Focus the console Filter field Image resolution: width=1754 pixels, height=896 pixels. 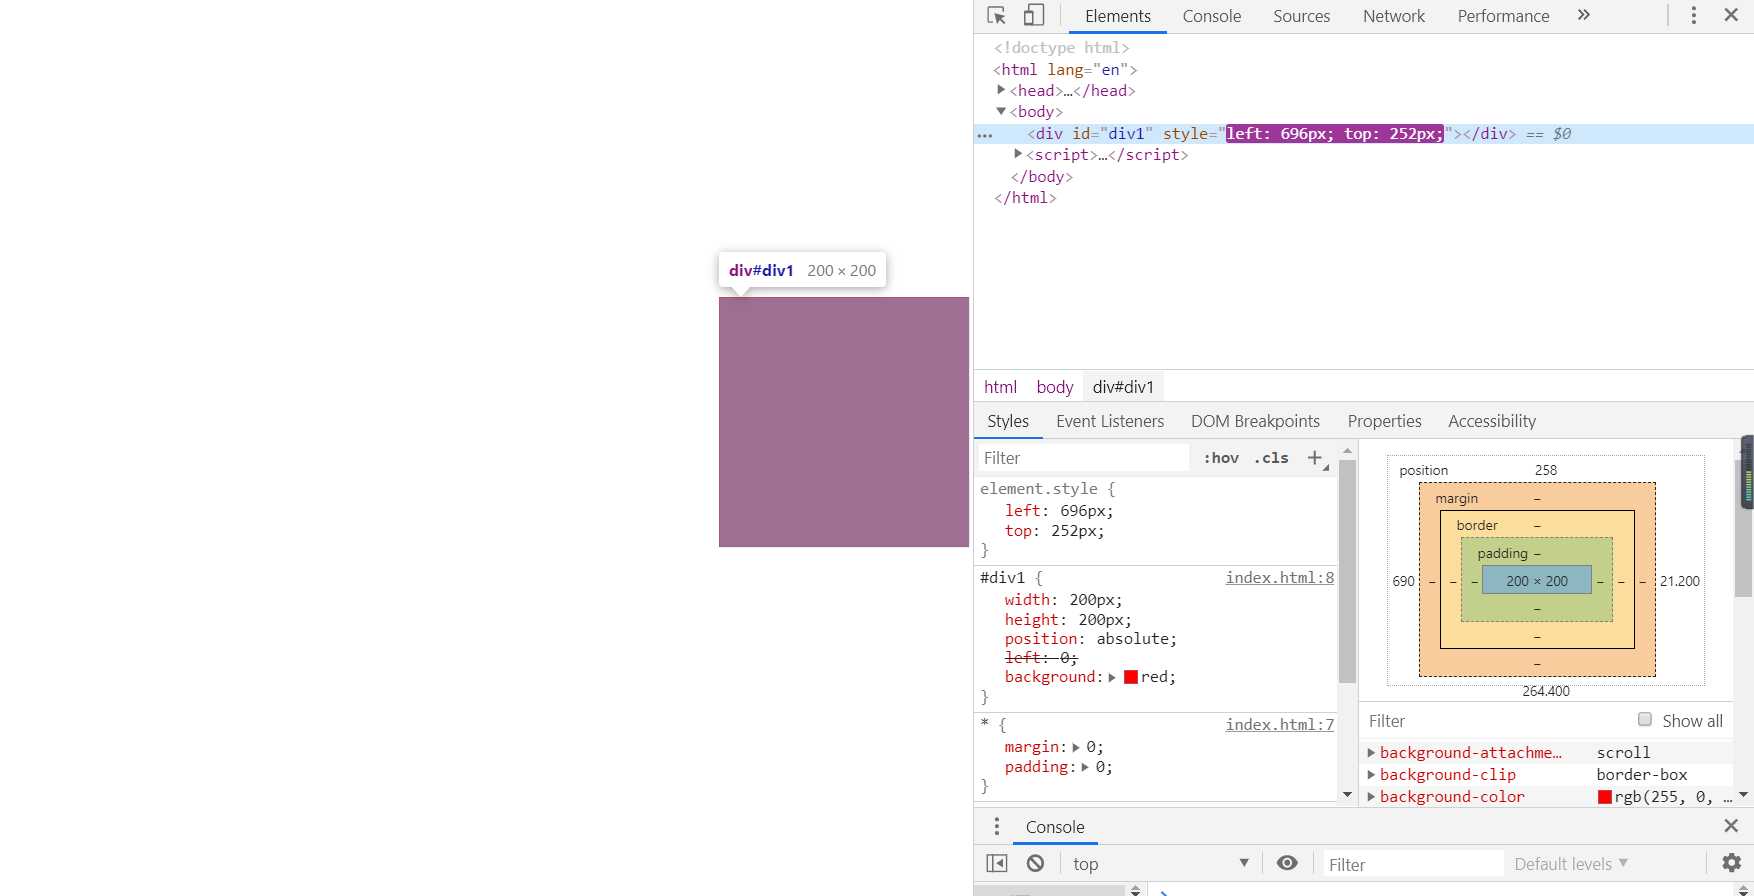[1412, 864]
